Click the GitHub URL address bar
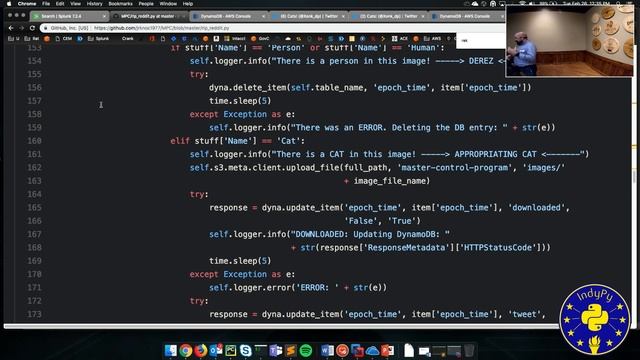The image size is (640, 360). click(x=273, y=28)
